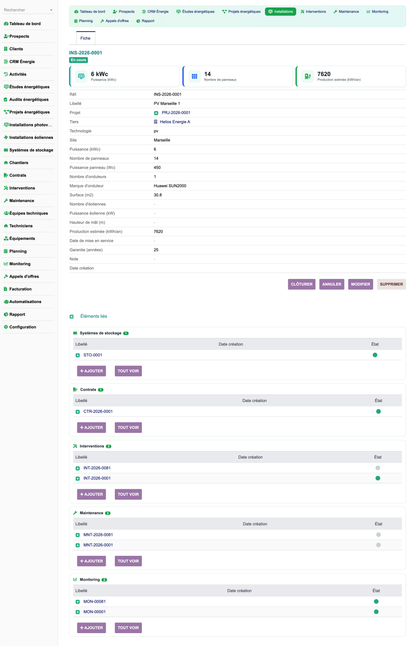Open Projets énergétiques in left sidebar
The image size is (416, 651).
pyautogui.click(x=29, y=112)
